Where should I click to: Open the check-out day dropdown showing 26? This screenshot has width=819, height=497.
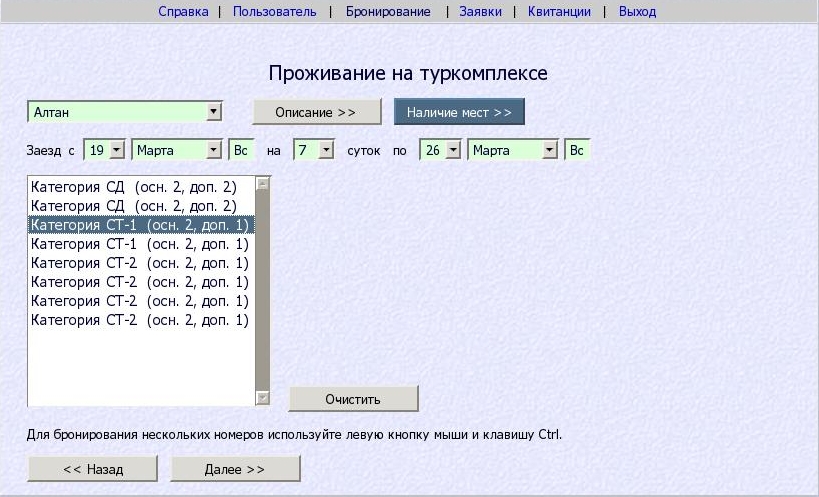(440, 150)
